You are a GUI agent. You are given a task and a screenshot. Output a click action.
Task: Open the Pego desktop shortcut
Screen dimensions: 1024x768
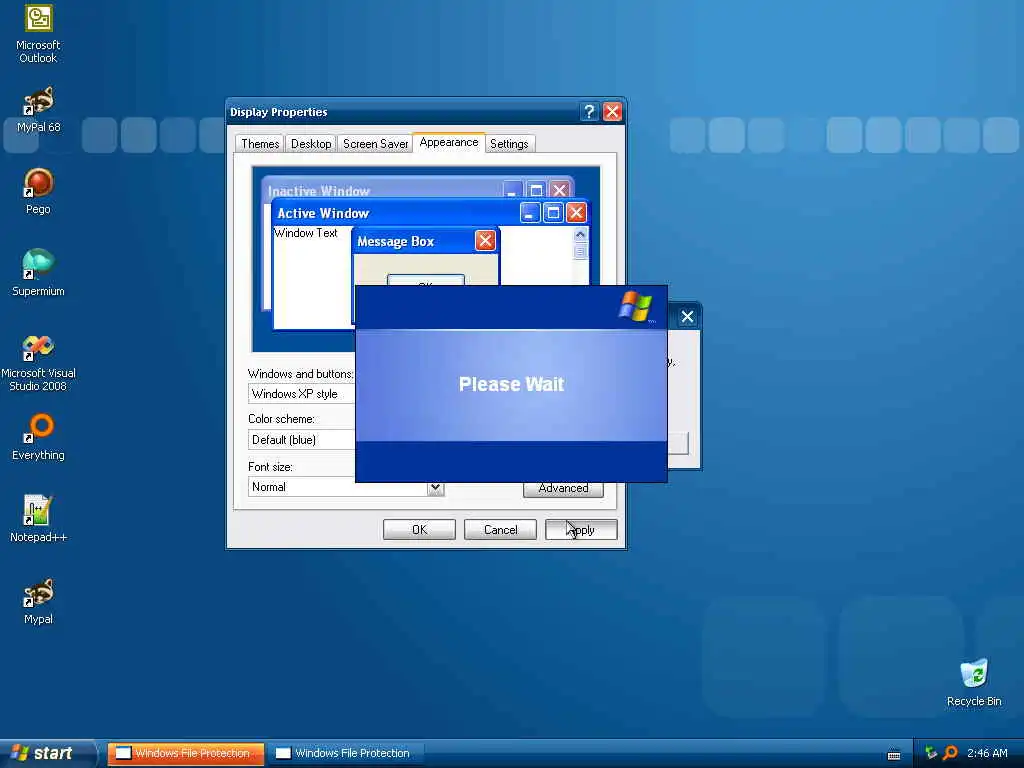pos(38,191)
